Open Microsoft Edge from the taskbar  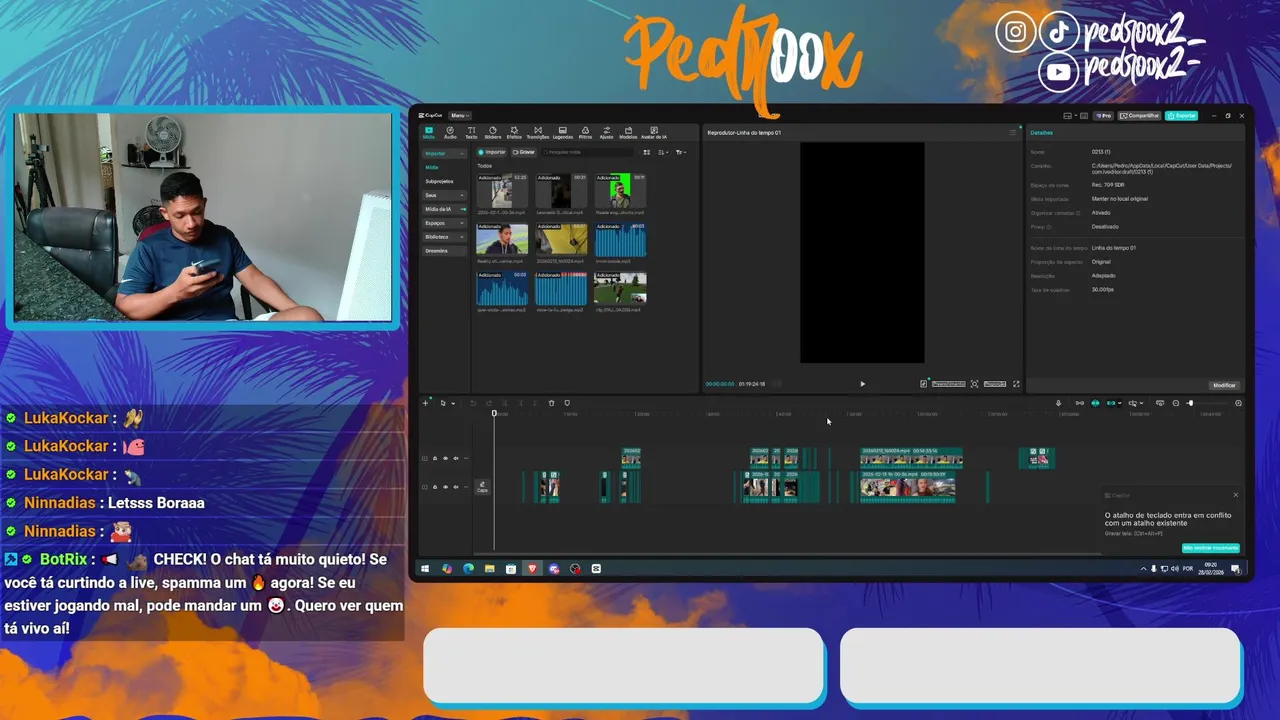pos(468,568)
